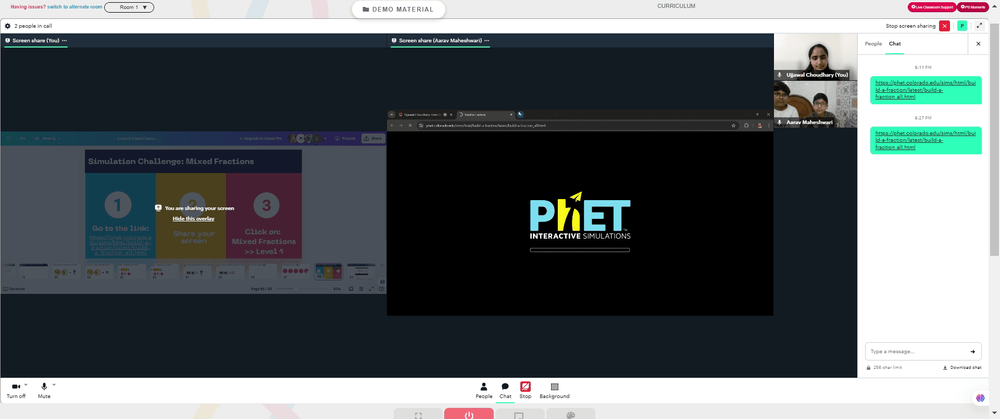1000x419 pixels.
Task: Open microphone options arrow
Action: click(54, 385)
